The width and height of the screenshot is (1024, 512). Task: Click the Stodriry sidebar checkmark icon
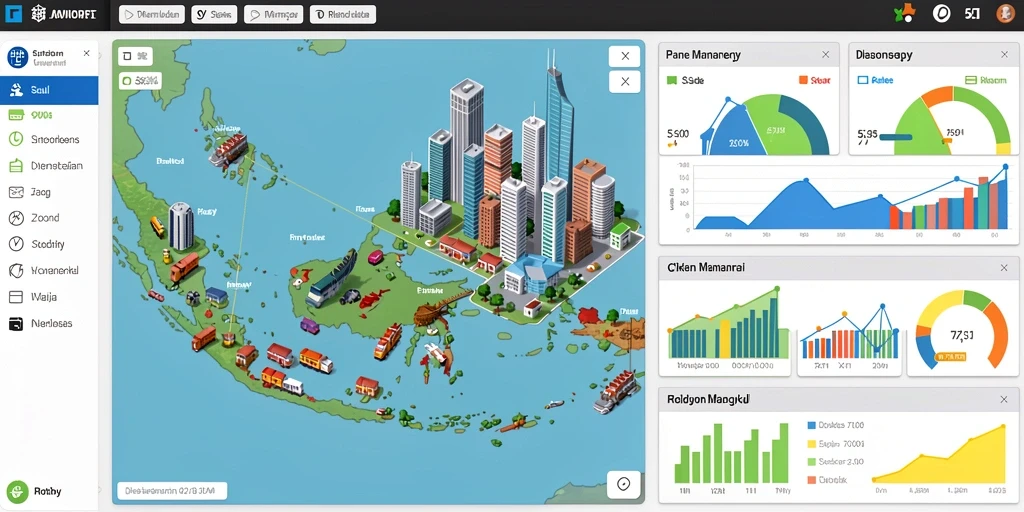coord(16,244)
